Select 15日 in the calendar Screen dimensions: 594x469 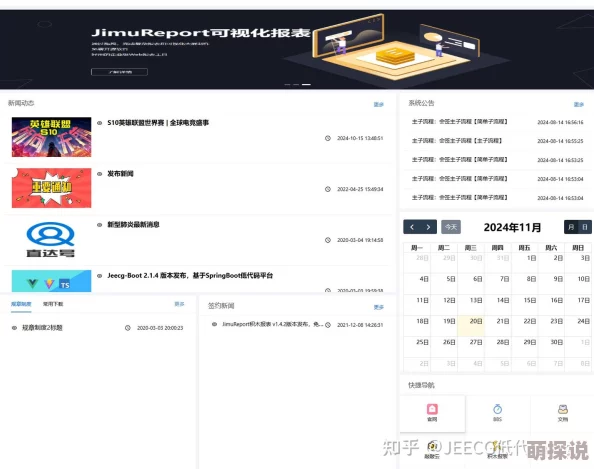(x=525, y=305)
